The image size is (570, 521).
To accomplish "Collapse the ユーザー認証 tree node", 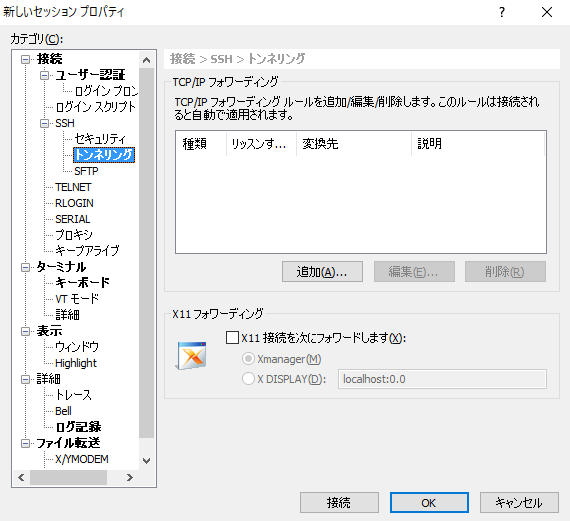I will pos(44,75).
